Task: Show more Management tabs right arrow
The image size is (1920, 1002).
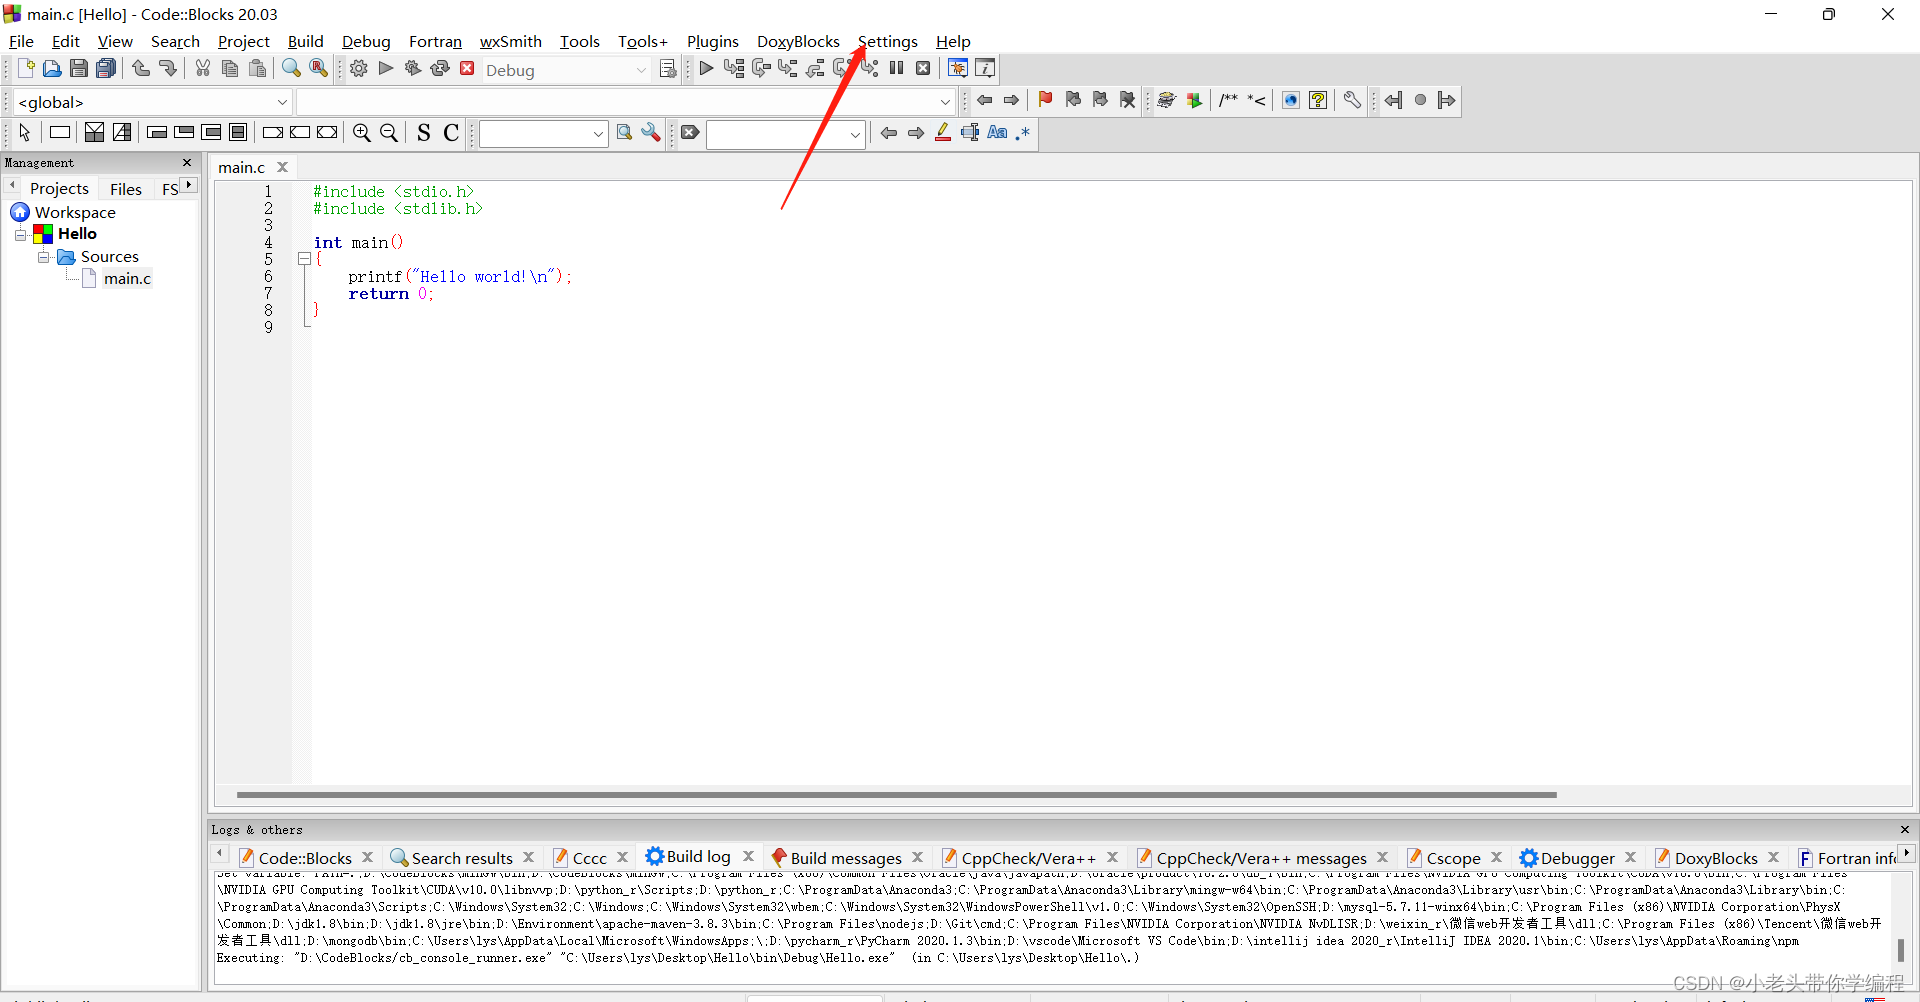Action: point(189,185)
